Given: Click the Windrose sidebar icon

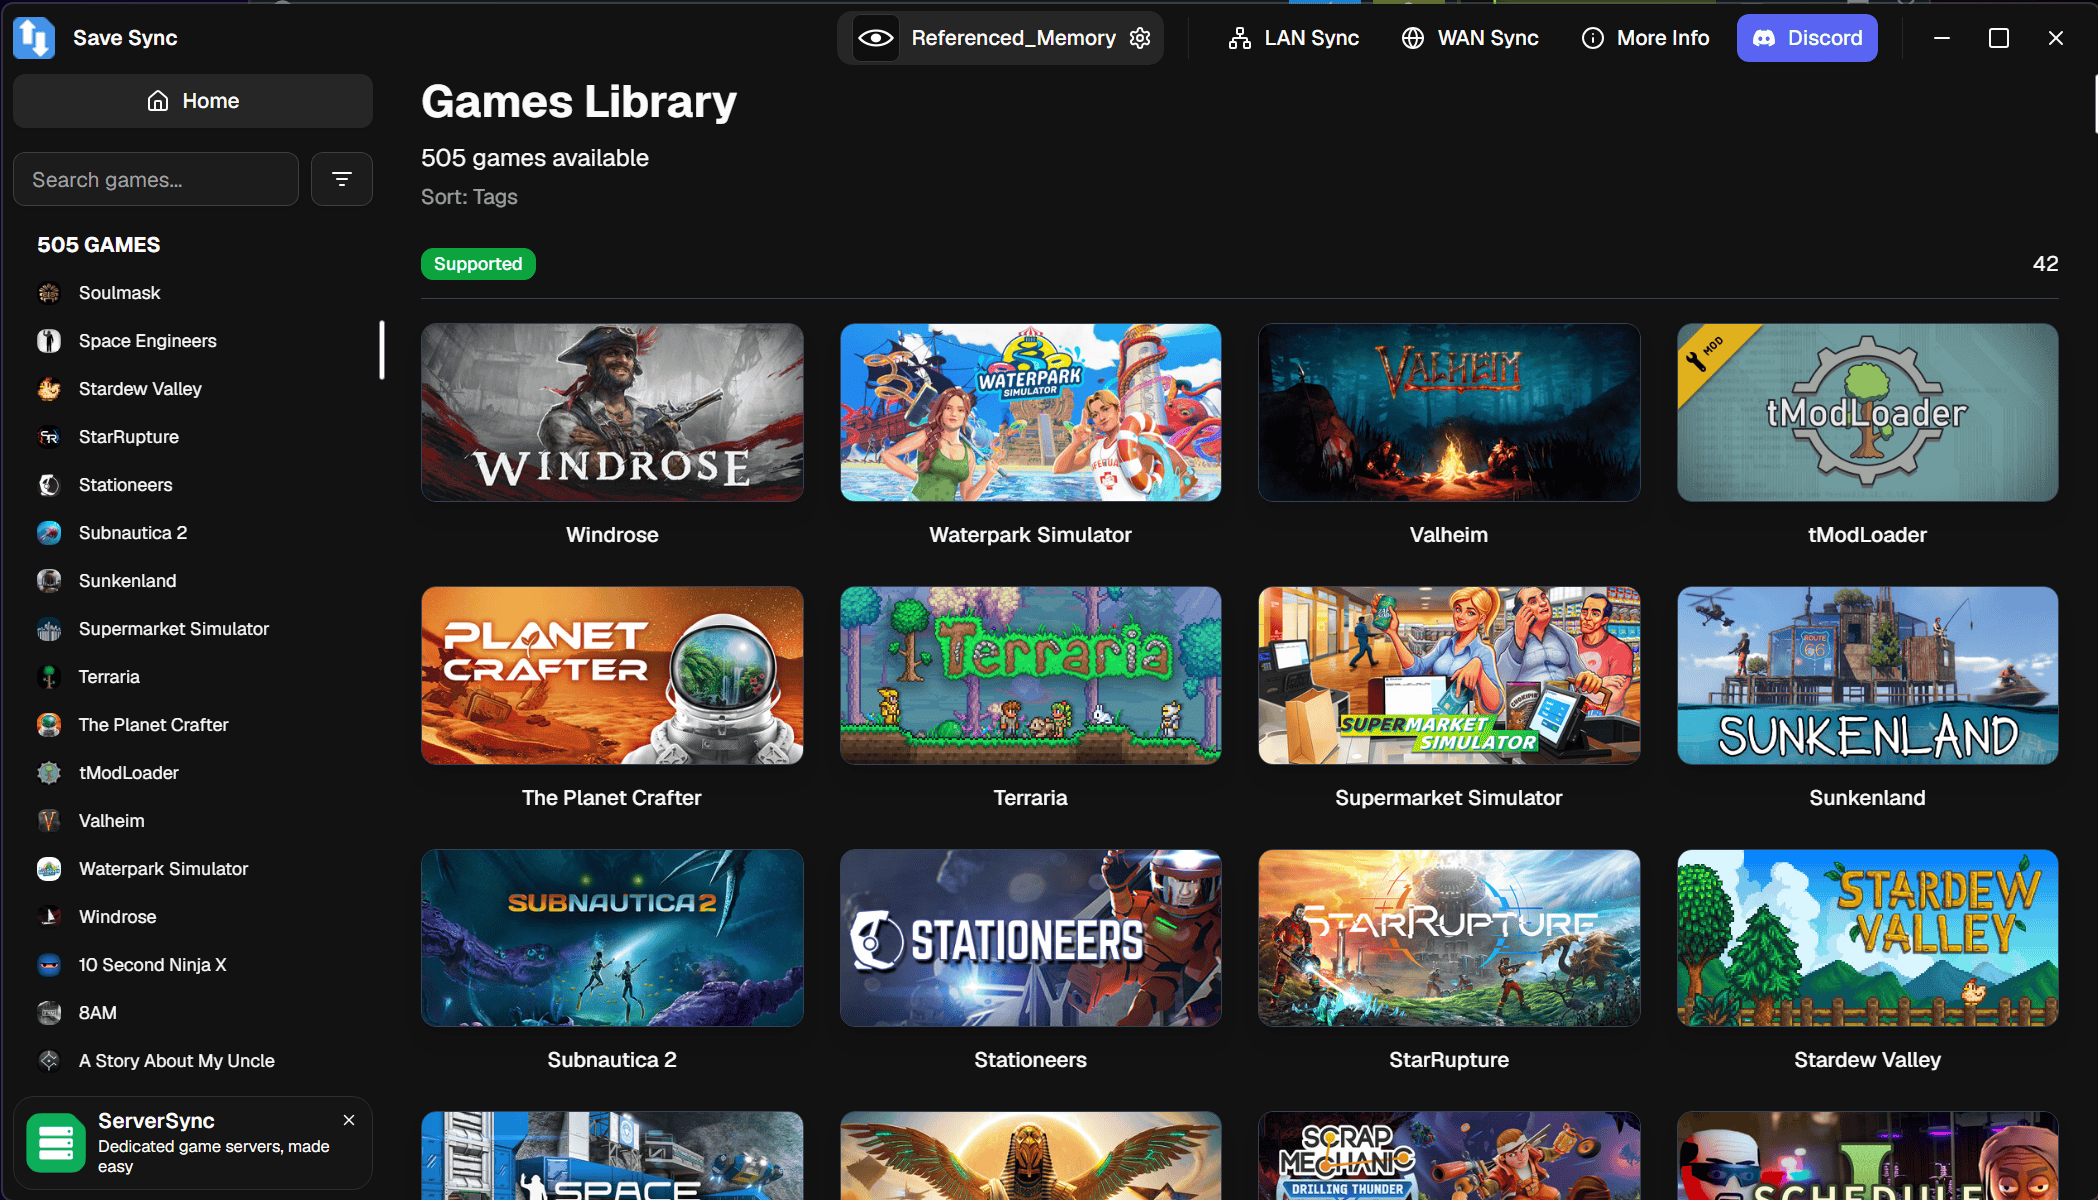Looking at the screenshot, I should 49,917.
